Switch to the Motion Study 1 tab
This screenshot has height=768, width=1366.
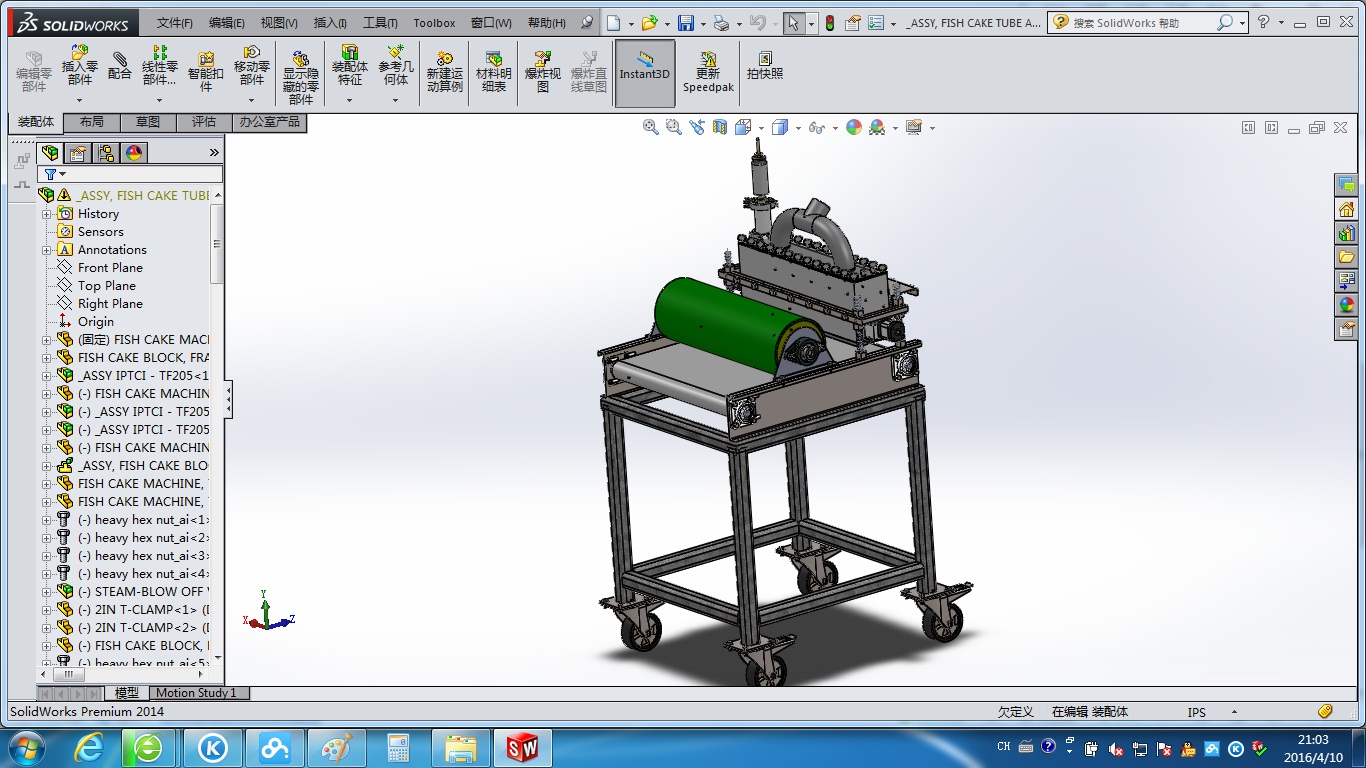click(198, 693)
